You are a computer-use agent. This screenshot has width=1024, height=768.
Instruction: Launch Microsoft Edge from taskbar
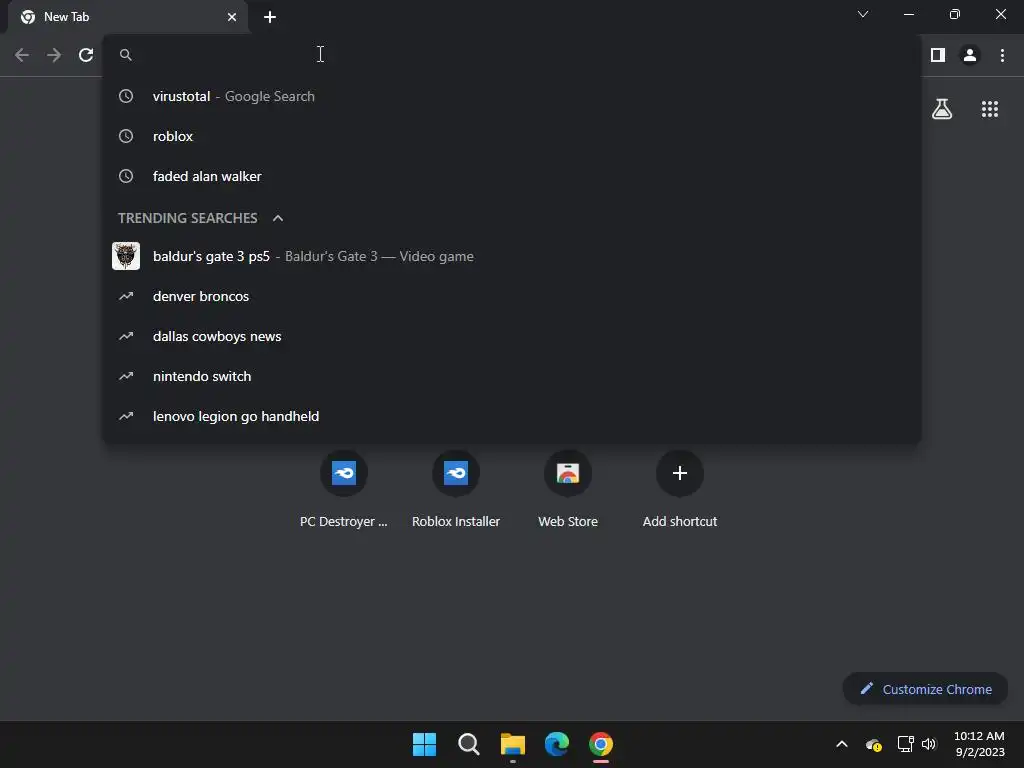pos(556,744)
